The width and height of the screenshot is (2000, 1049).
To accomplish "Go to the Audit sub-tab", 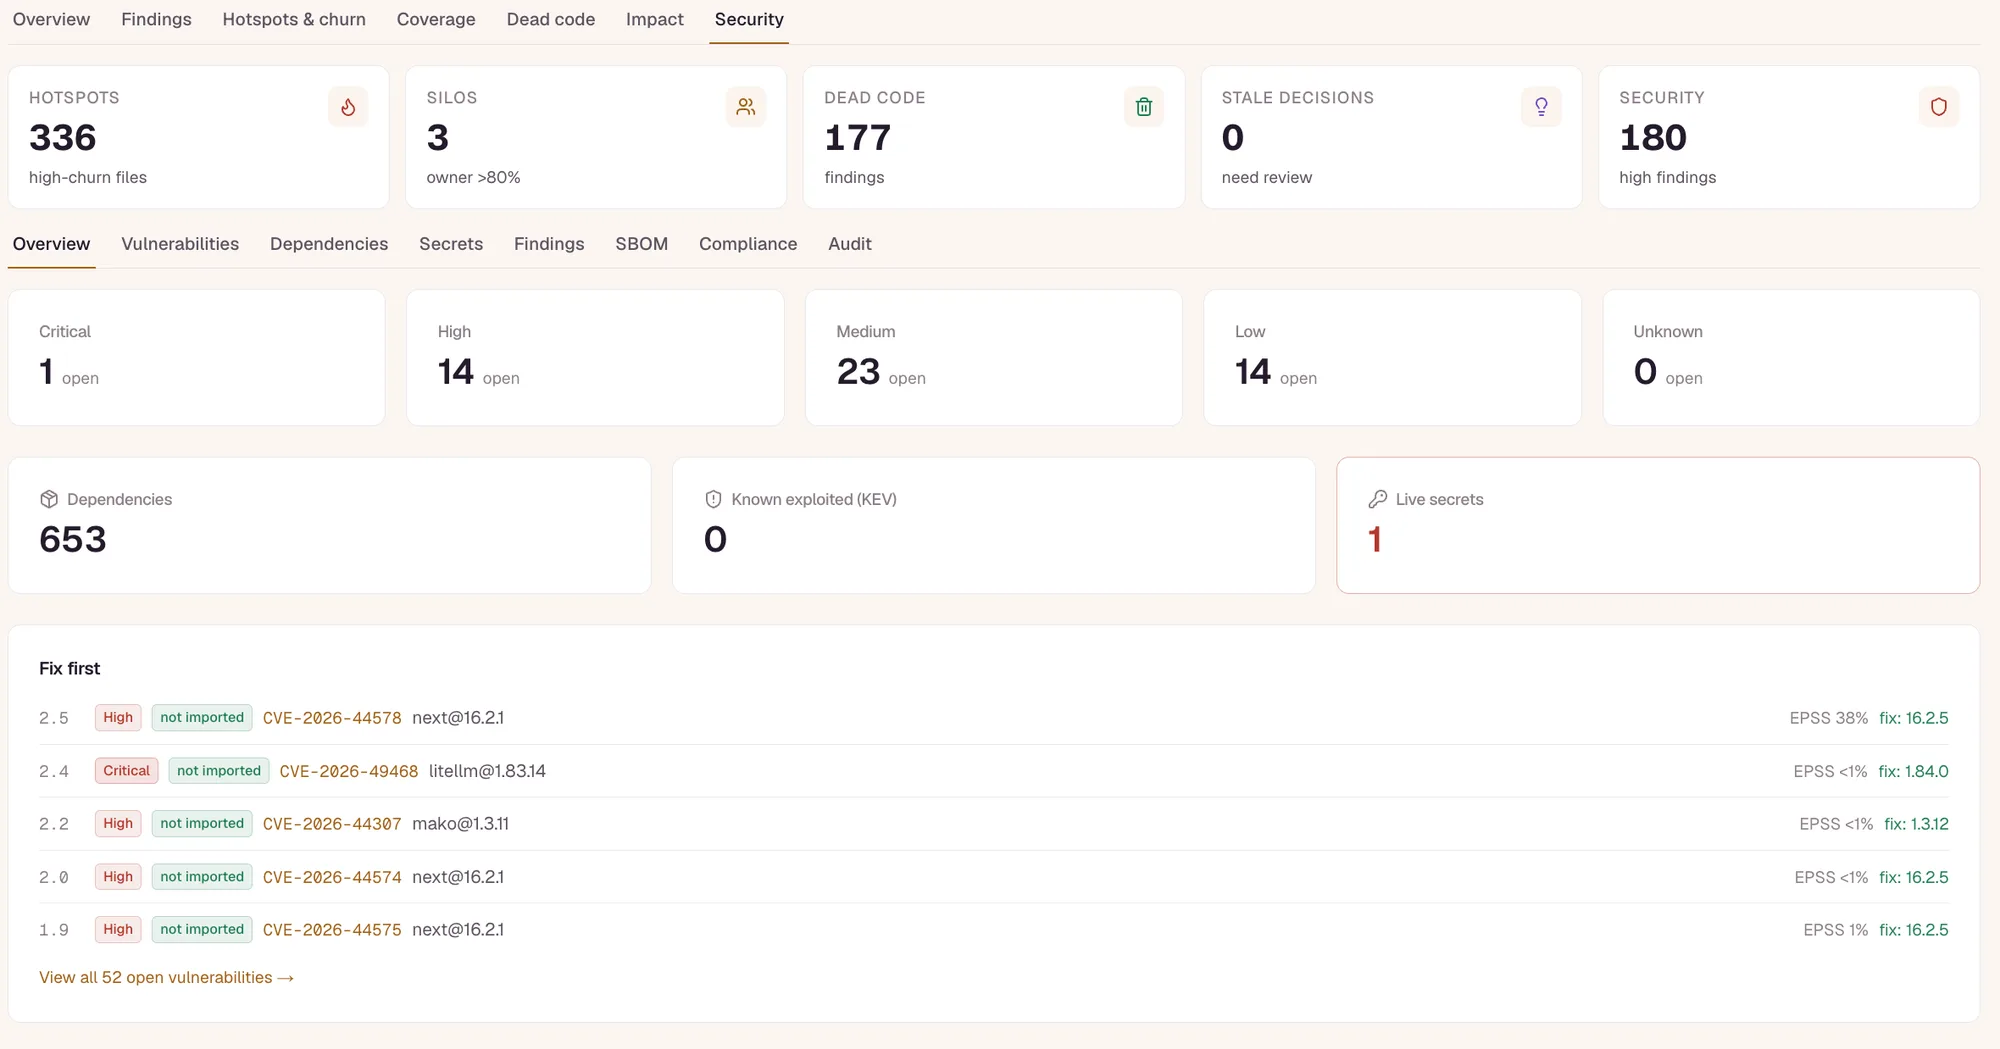I will (x=850, y=244).
